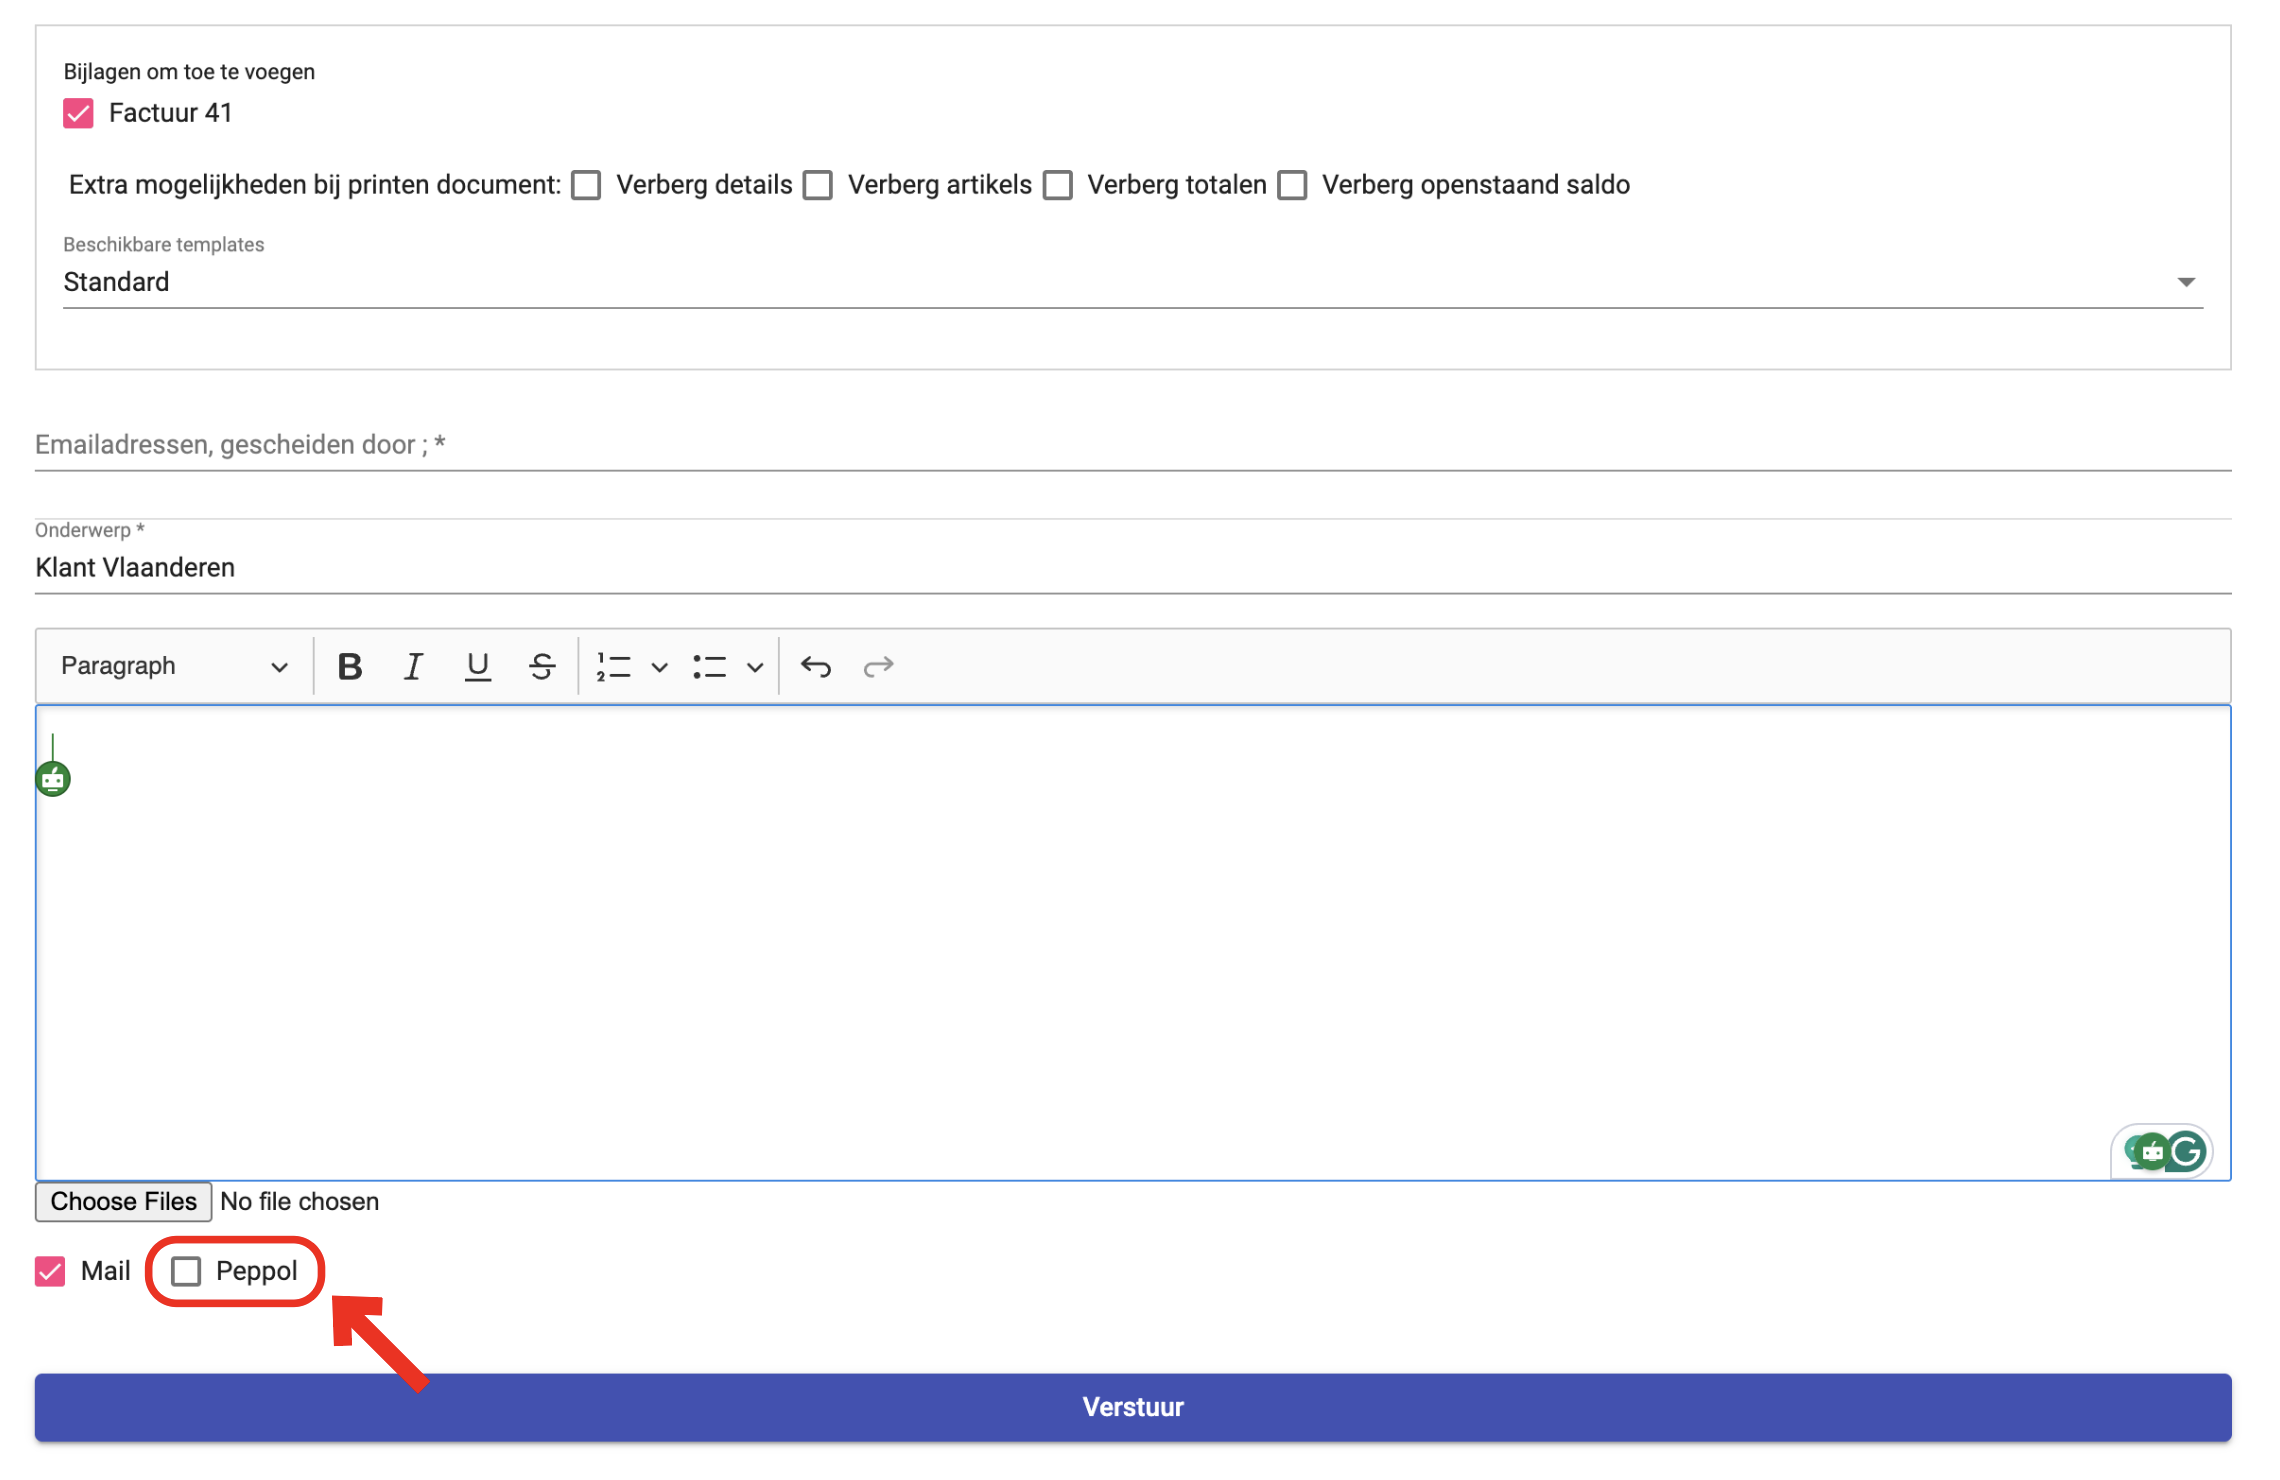Image resolution: width=2280 pixels, height=1480 pixels.
Task: Uncheck Factuur 41 attachment
Action: pos(78,113)
